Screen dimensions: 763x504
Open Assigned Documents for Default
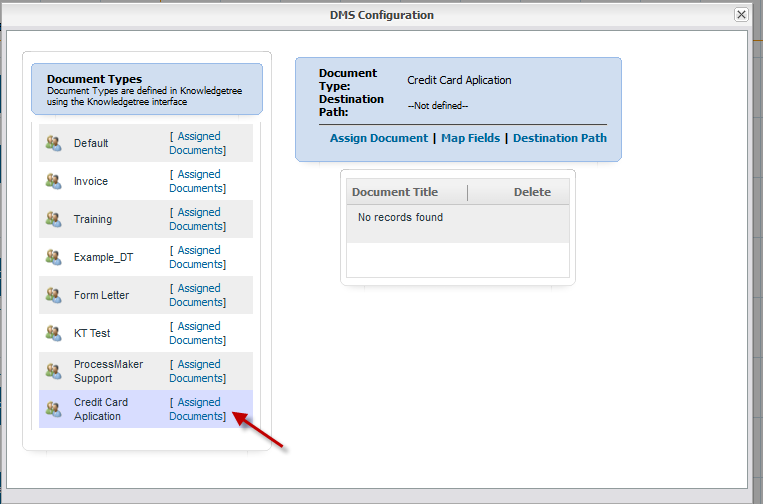click(198, 143)
